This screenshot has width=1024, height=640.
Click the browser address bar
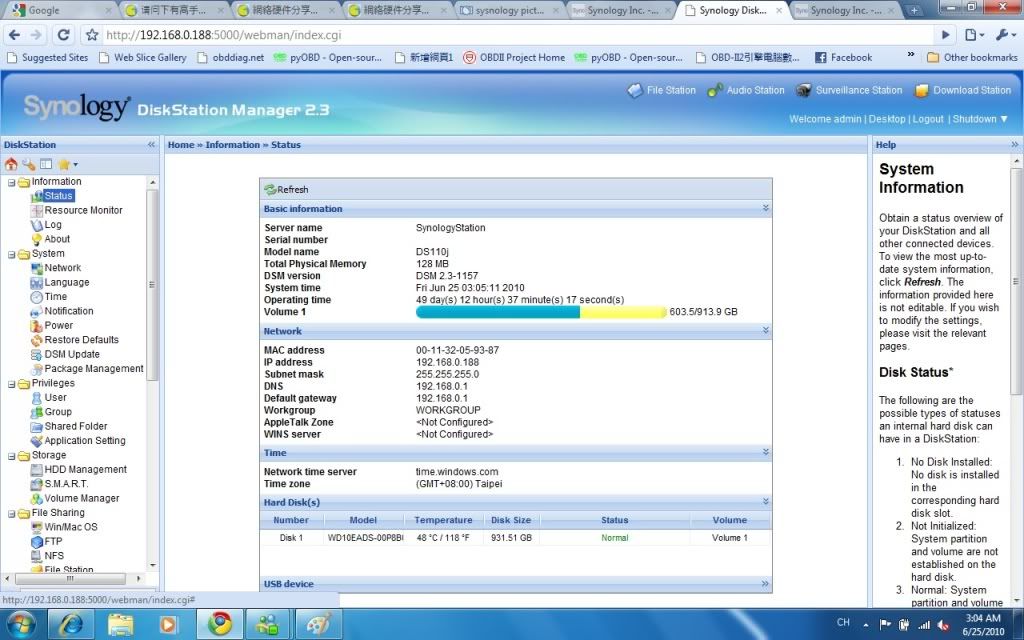(500, 35)
